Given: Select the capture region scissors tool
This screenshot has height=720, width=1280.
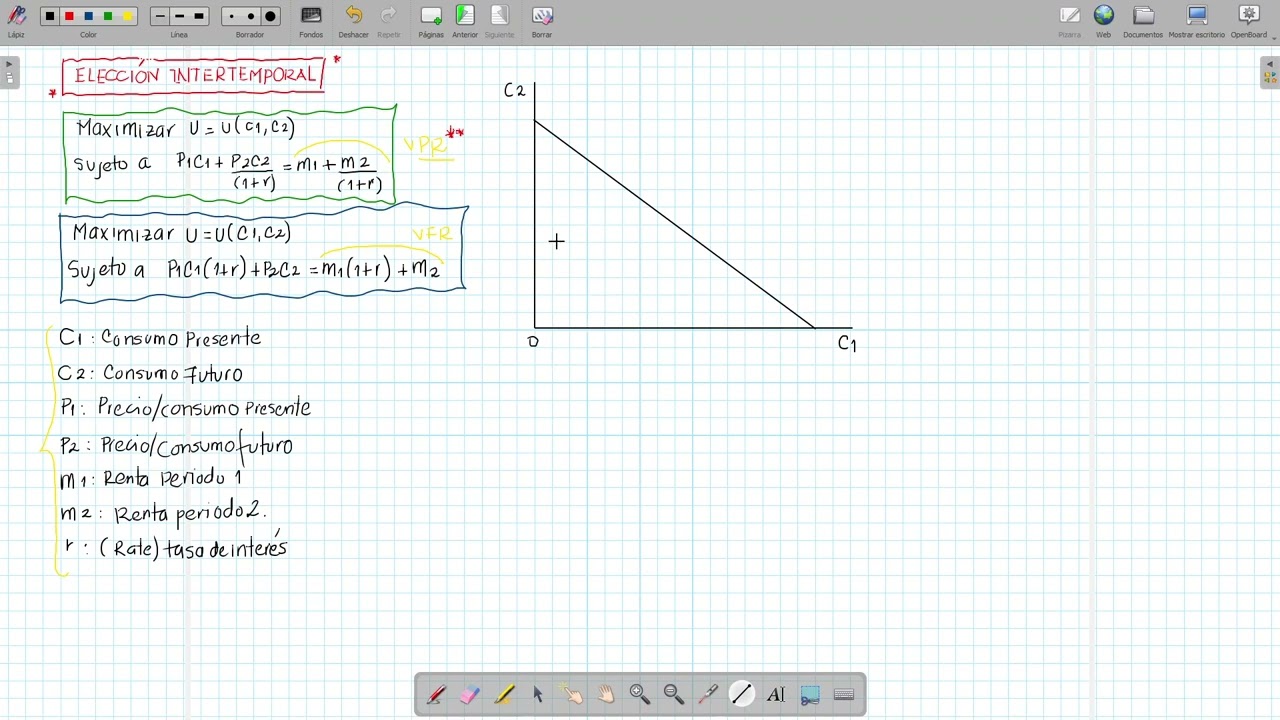Looking at the screenshot, I should coord(810,694).
